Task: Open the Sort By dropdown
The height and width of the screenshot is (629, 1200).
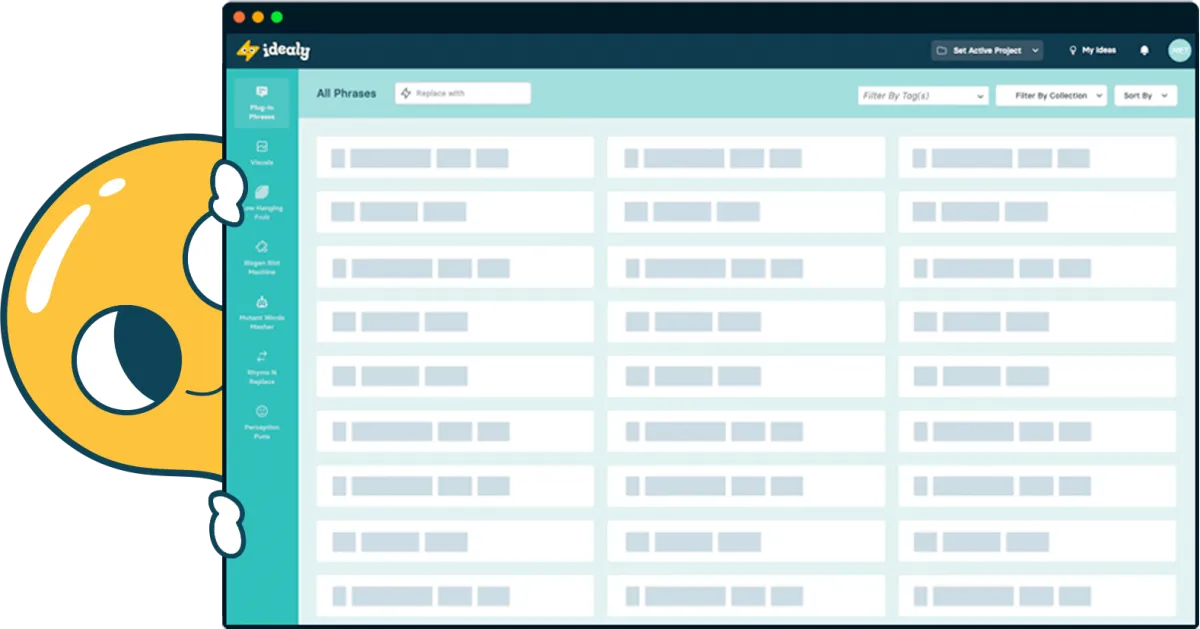Action: (x=1145, y=95)
